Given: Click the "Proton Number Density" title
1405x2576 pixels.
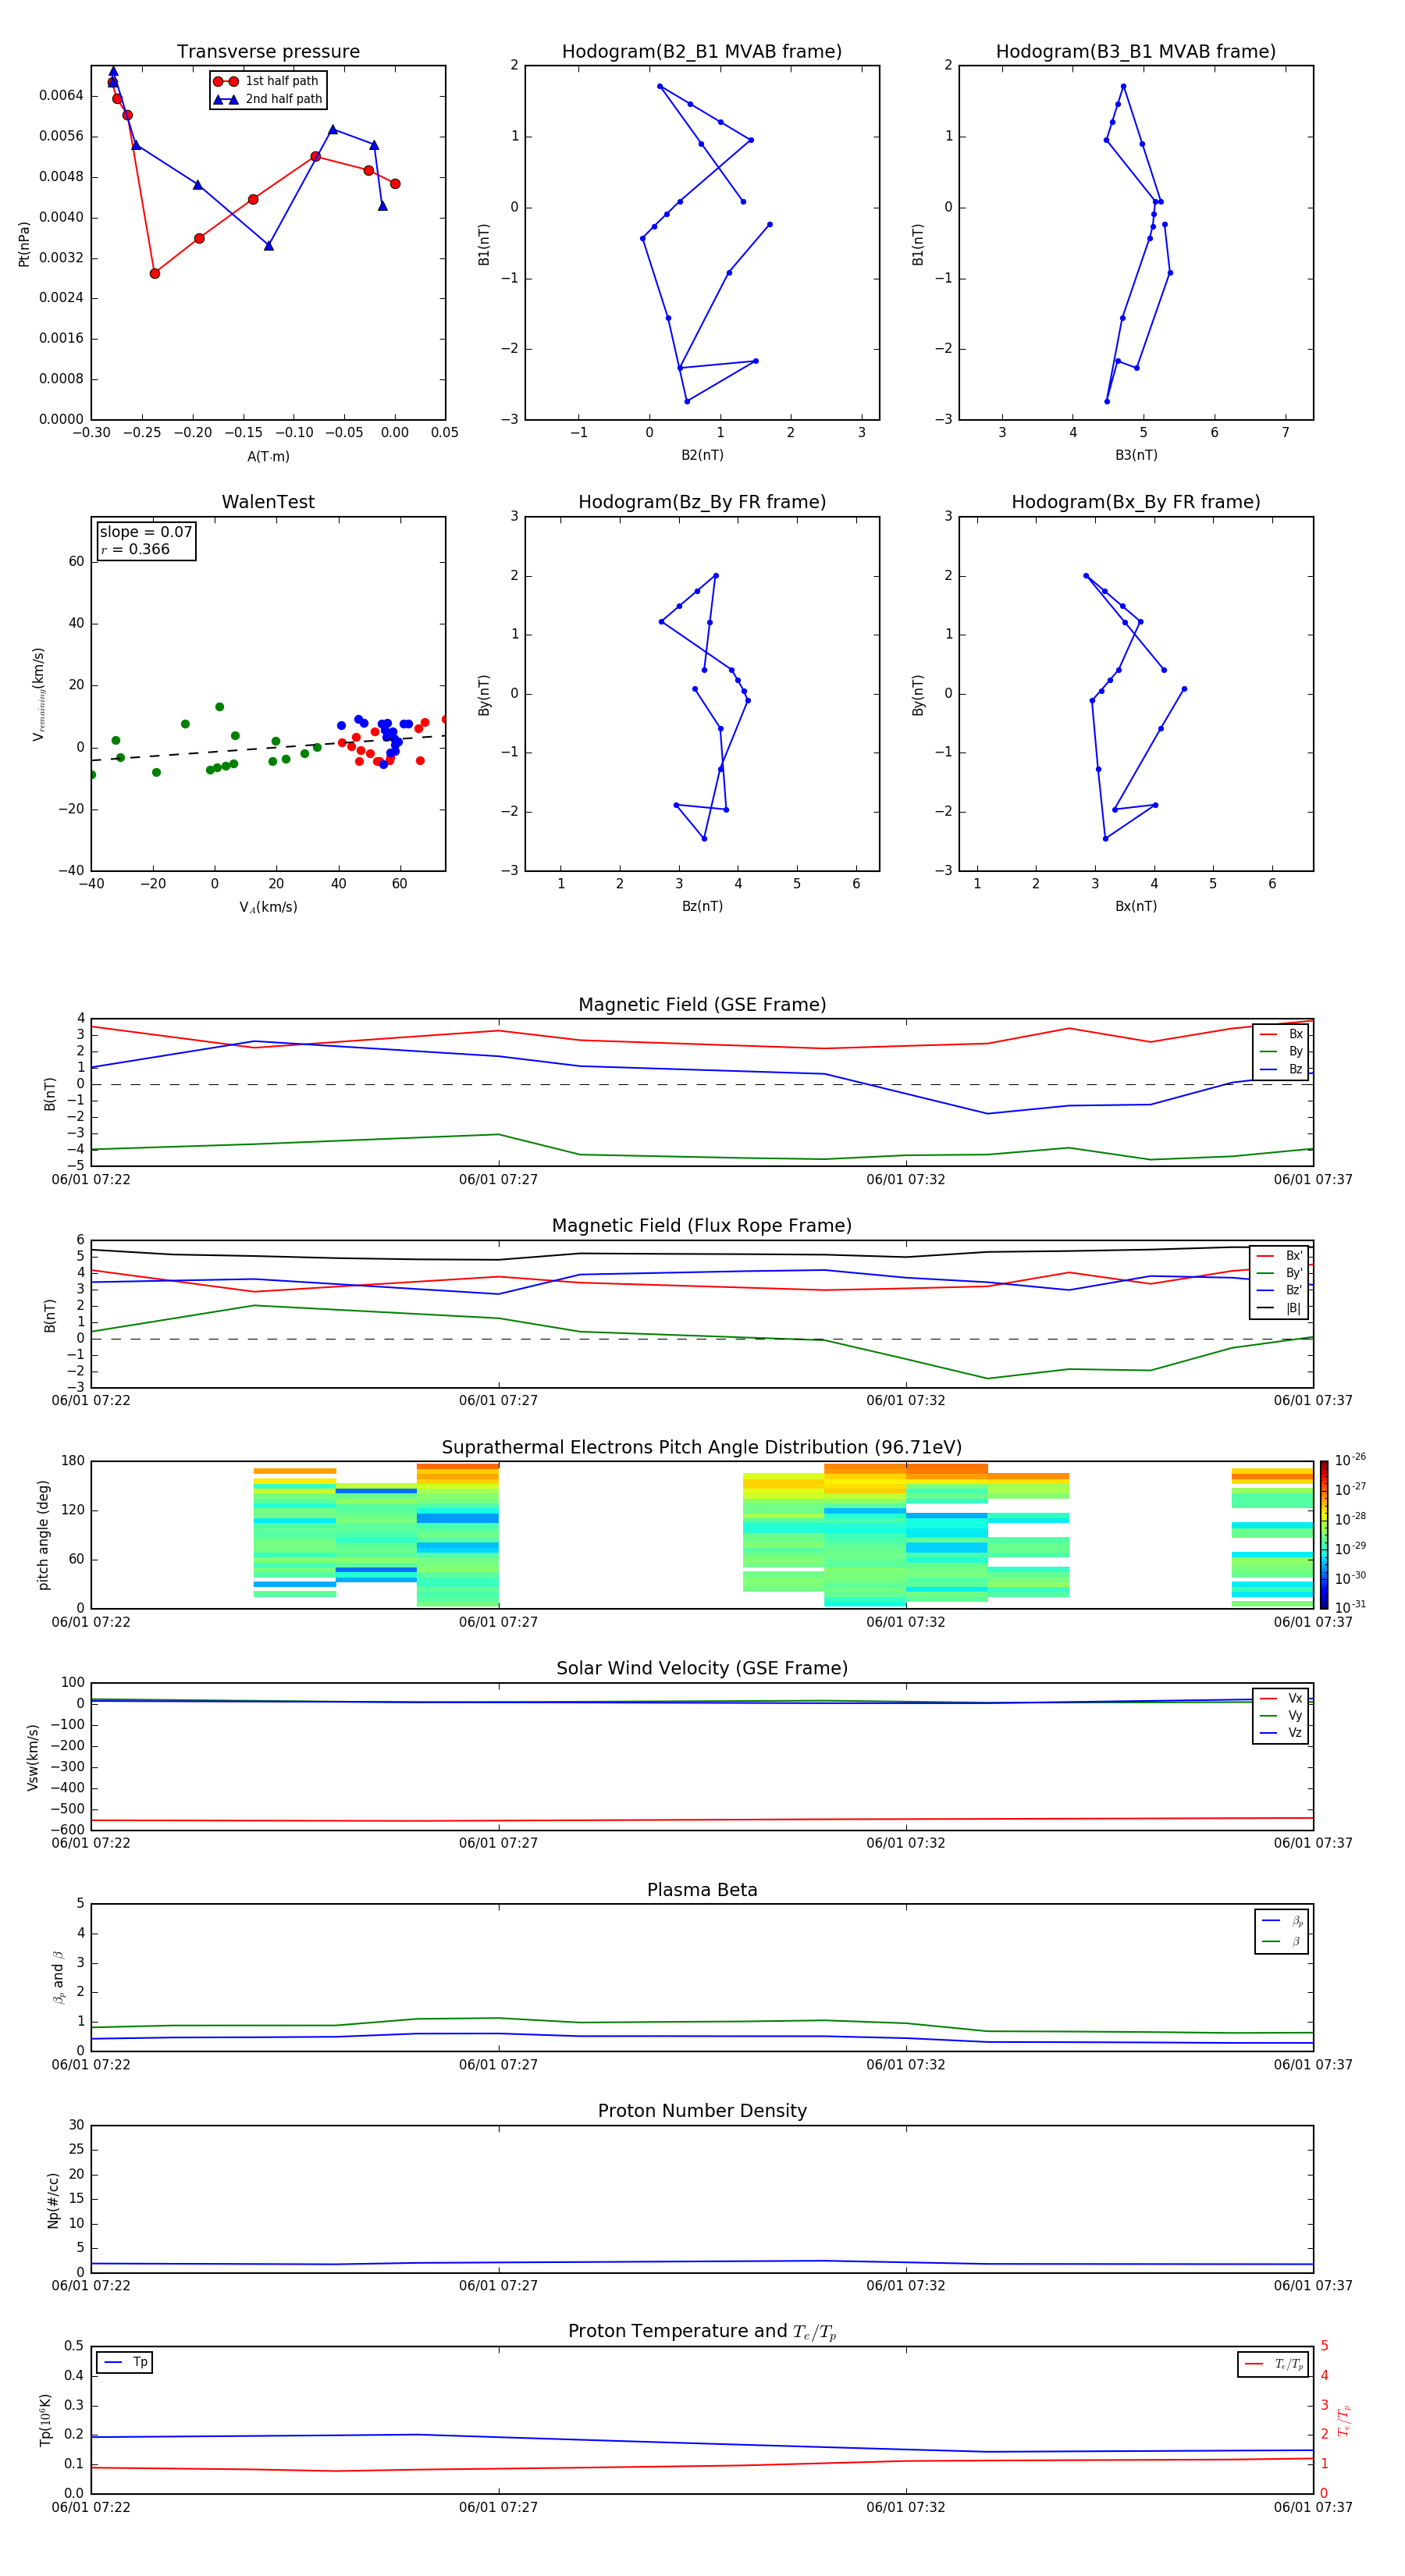Looking at the screenshot, I should pyautogui.click(x=702, y=2111).
